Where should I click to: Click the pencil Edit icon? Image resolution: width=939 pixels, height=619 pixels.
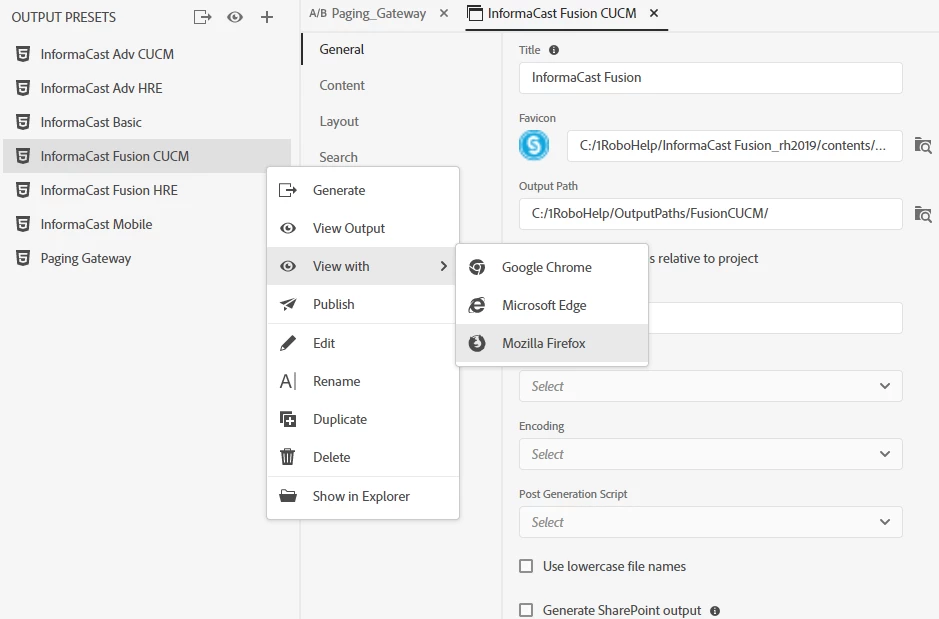pos(288,343)
